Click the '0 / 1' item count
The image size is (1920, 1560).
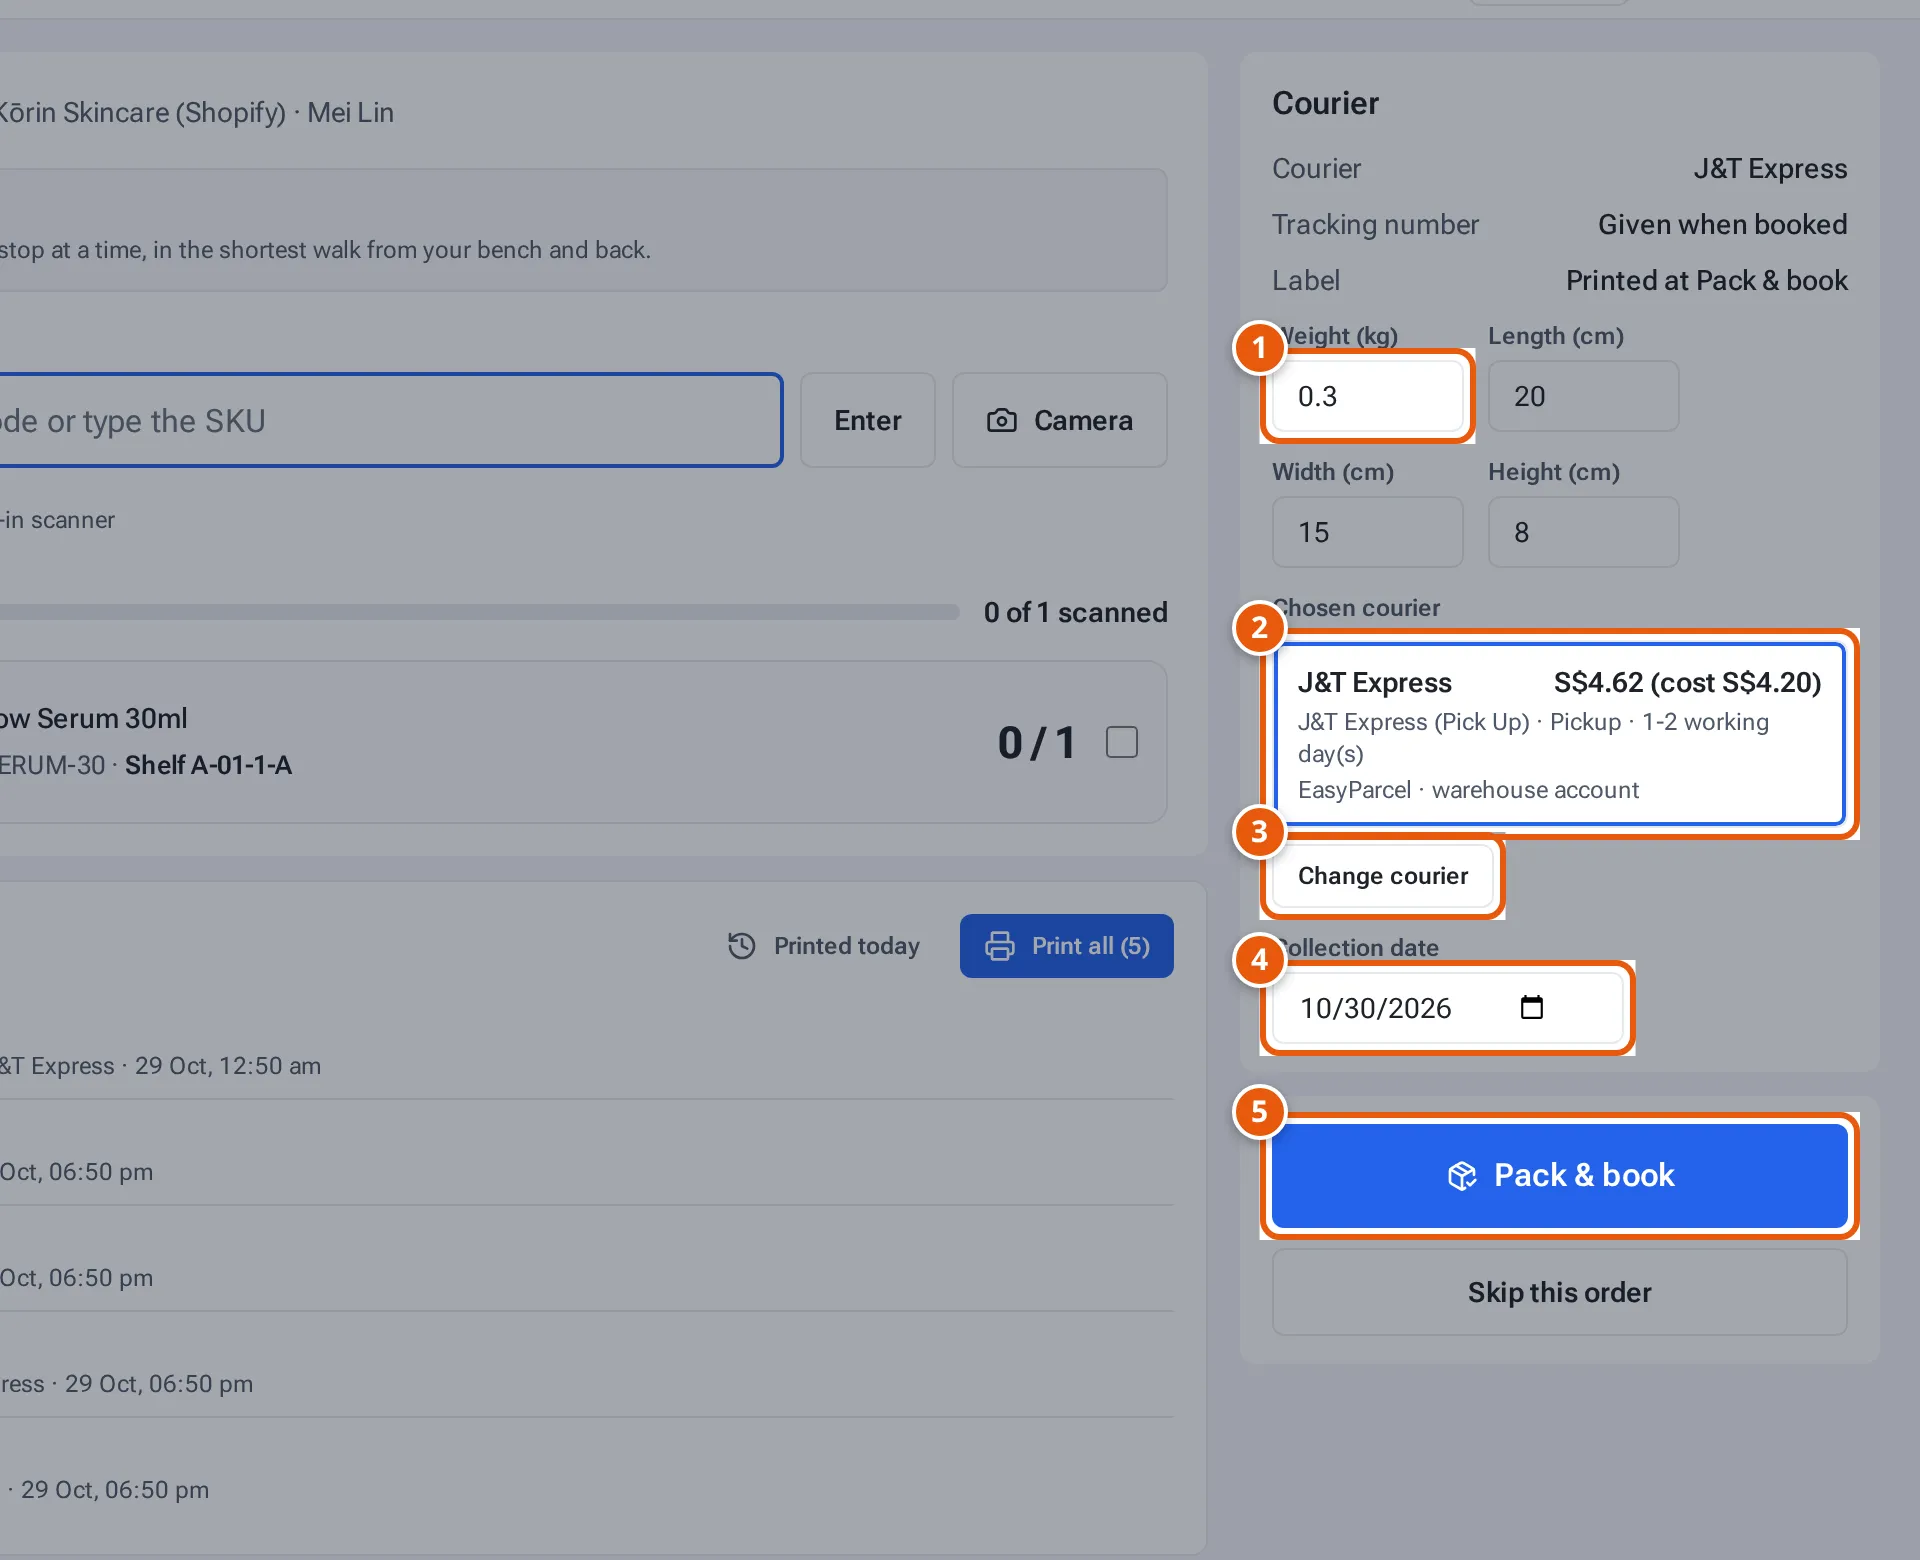point(1037,742)
